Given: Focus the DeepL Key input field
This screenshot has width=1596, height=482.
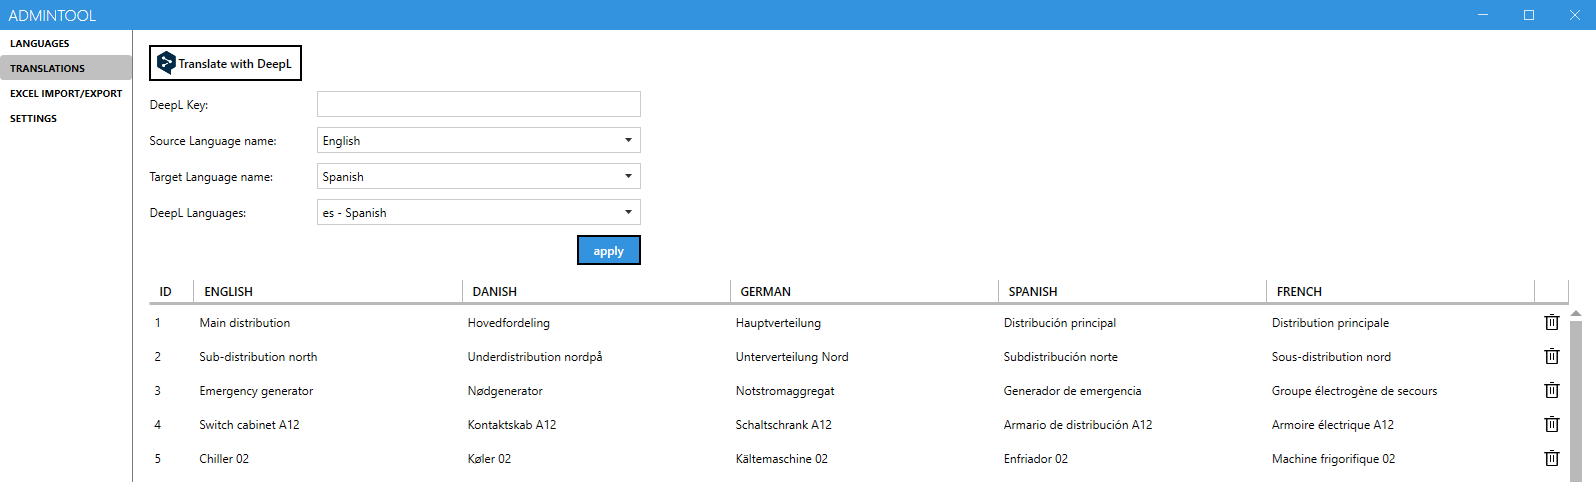Looking at the screenshot, I should pyautogui.click(x=478, y=104).
